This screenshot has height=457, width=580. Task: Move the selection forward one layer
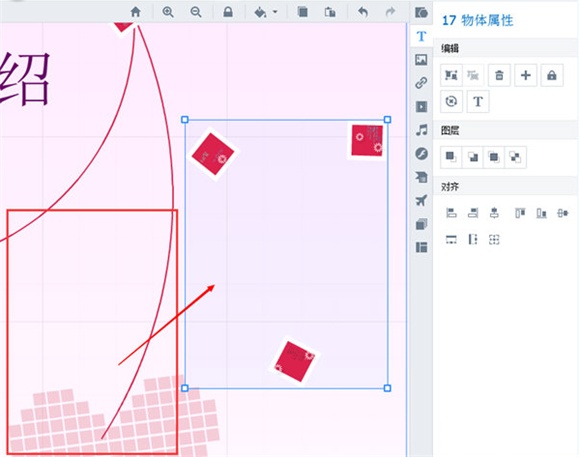tap(494, 157)
